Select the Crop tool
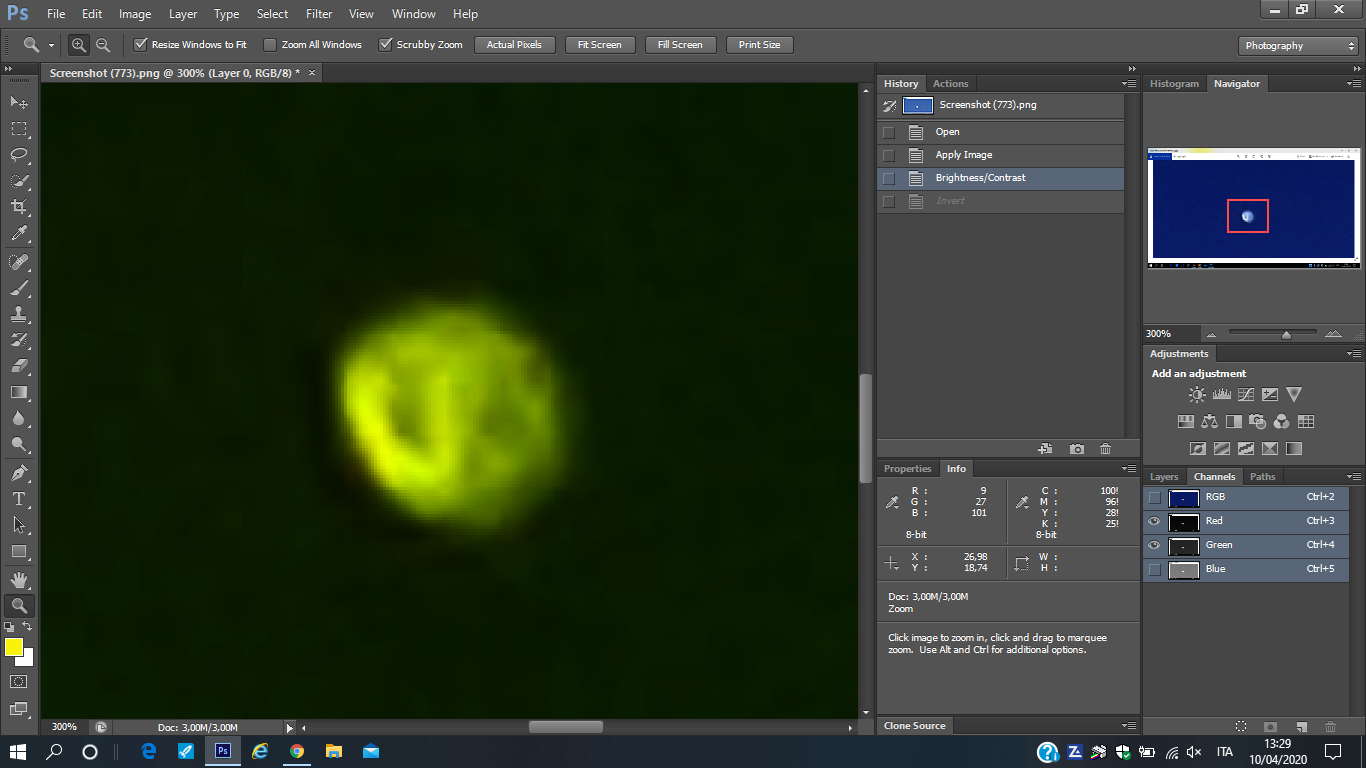Viewport: 1366px width, 768px height. point(19,207)
